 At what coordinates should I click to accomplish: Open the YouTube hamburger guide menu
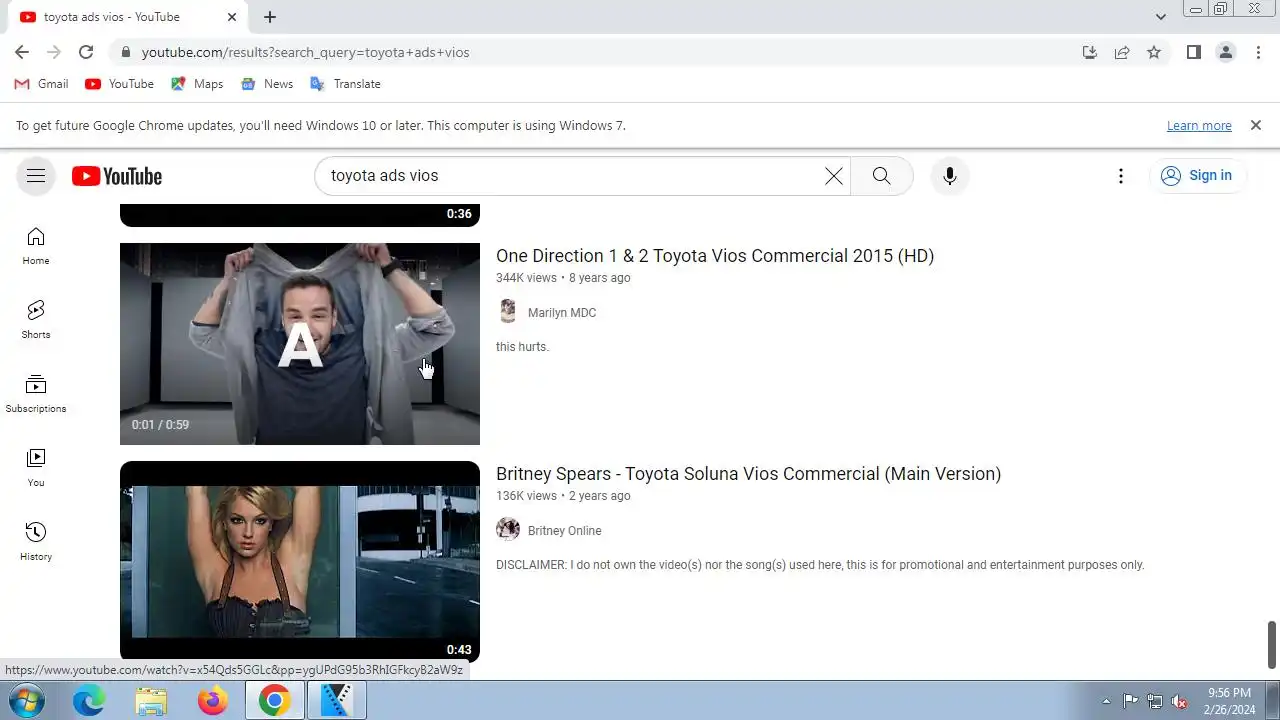pos(36,176)
